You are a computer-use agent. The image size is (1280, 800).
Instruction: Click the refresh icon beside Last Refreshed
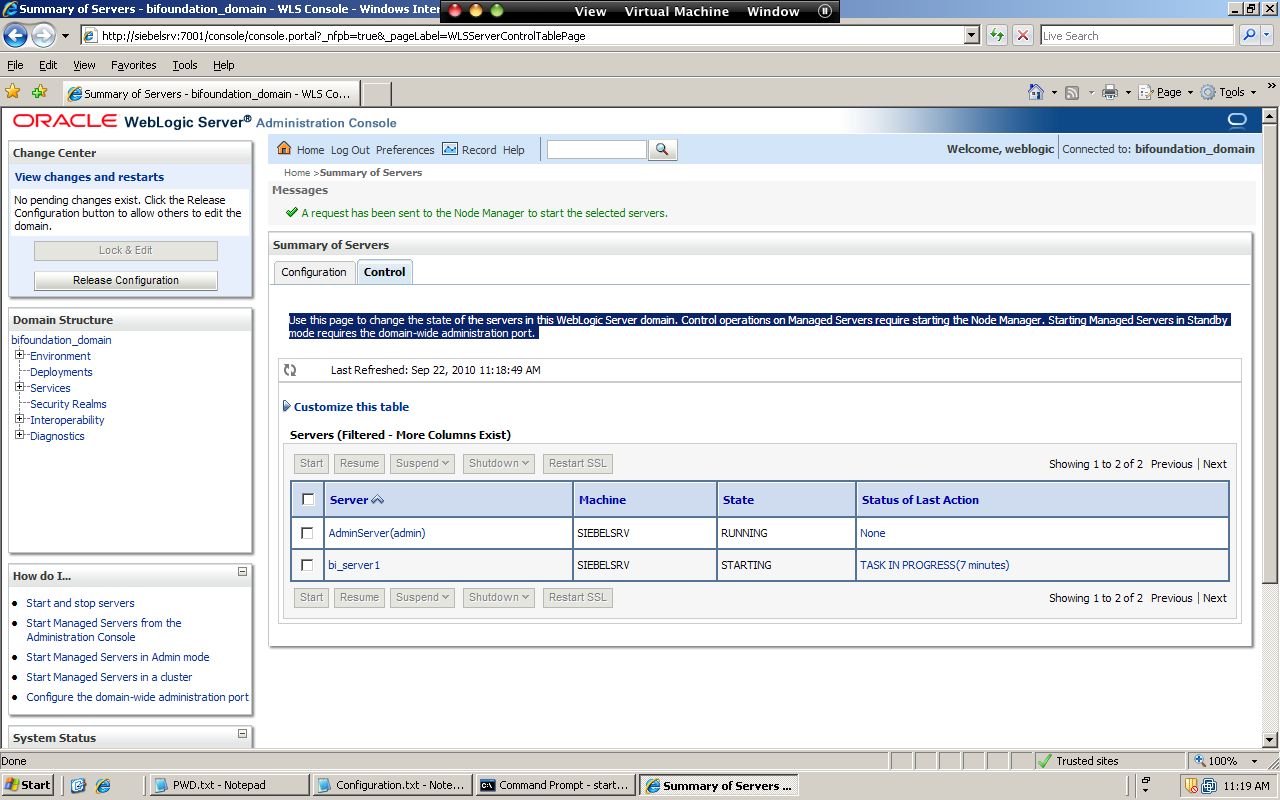290,369
